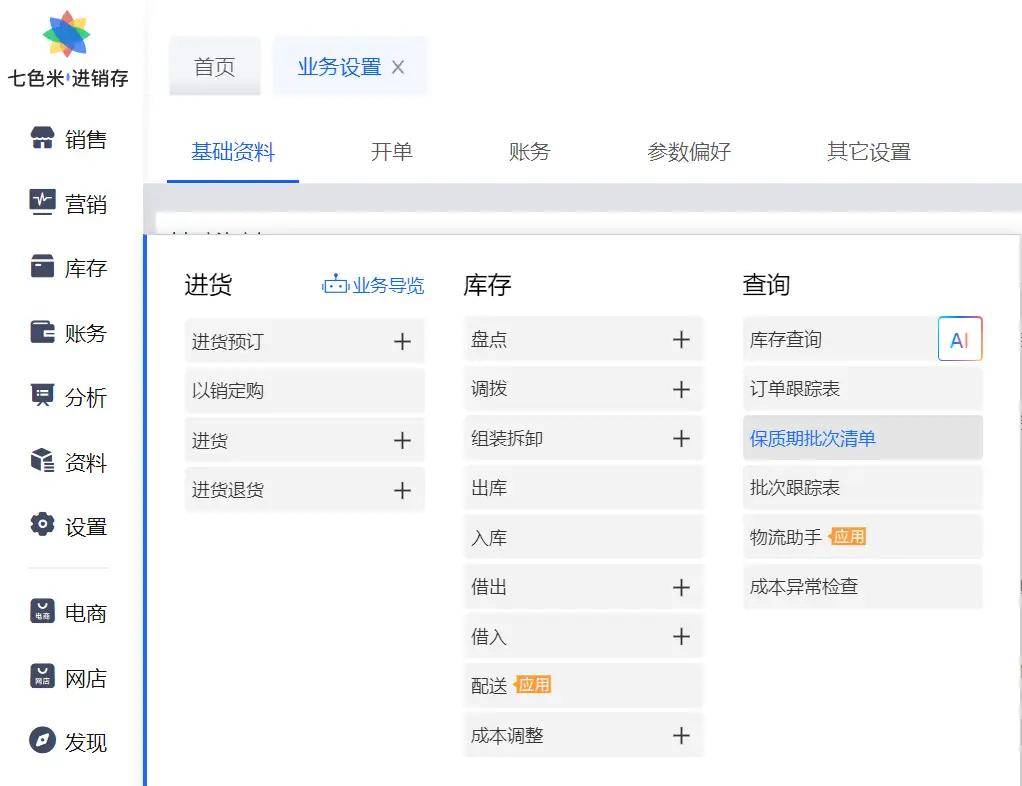Expand the plus beside 盘点
1022x786 pixels.
(681, 340)
